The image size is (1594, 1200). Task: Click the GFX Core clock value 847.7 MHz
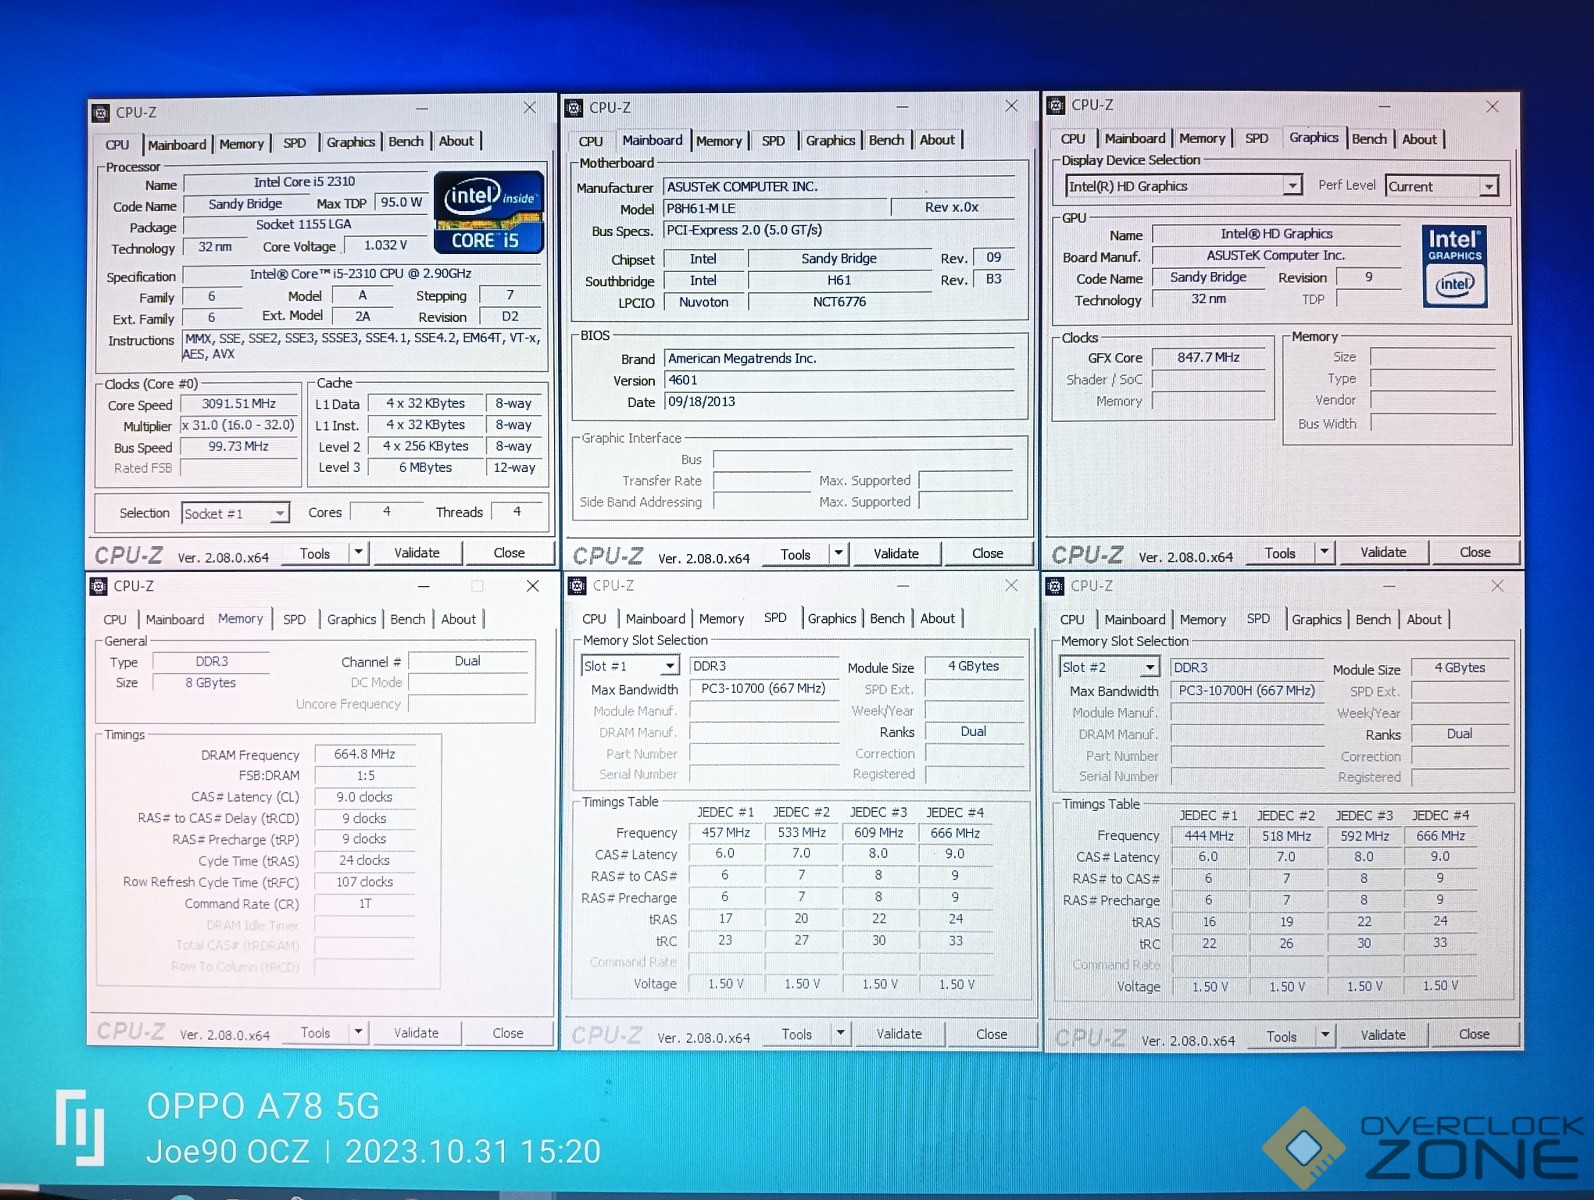point(1208,357)
